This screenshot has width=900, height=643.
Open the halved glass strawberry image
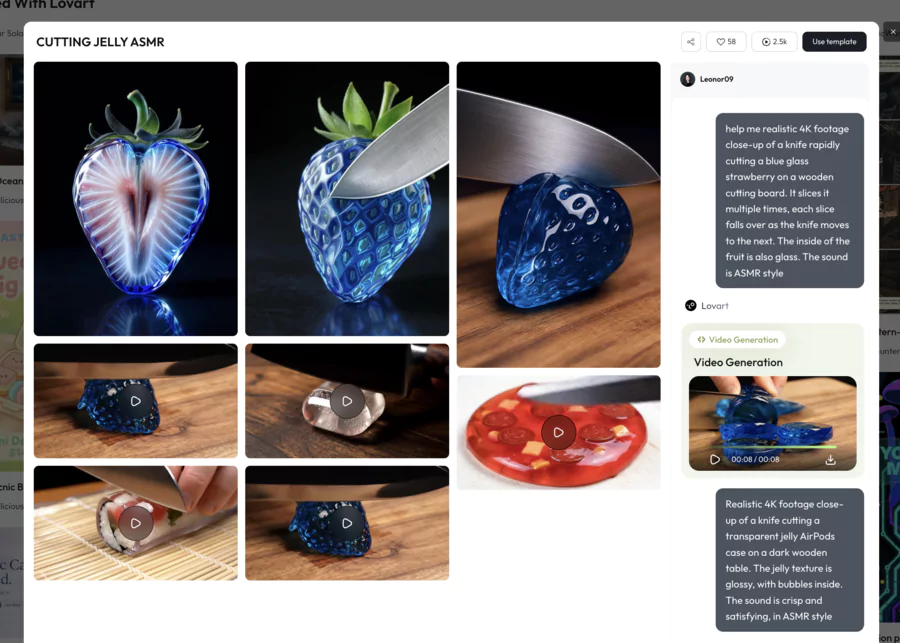pos(135,199)
